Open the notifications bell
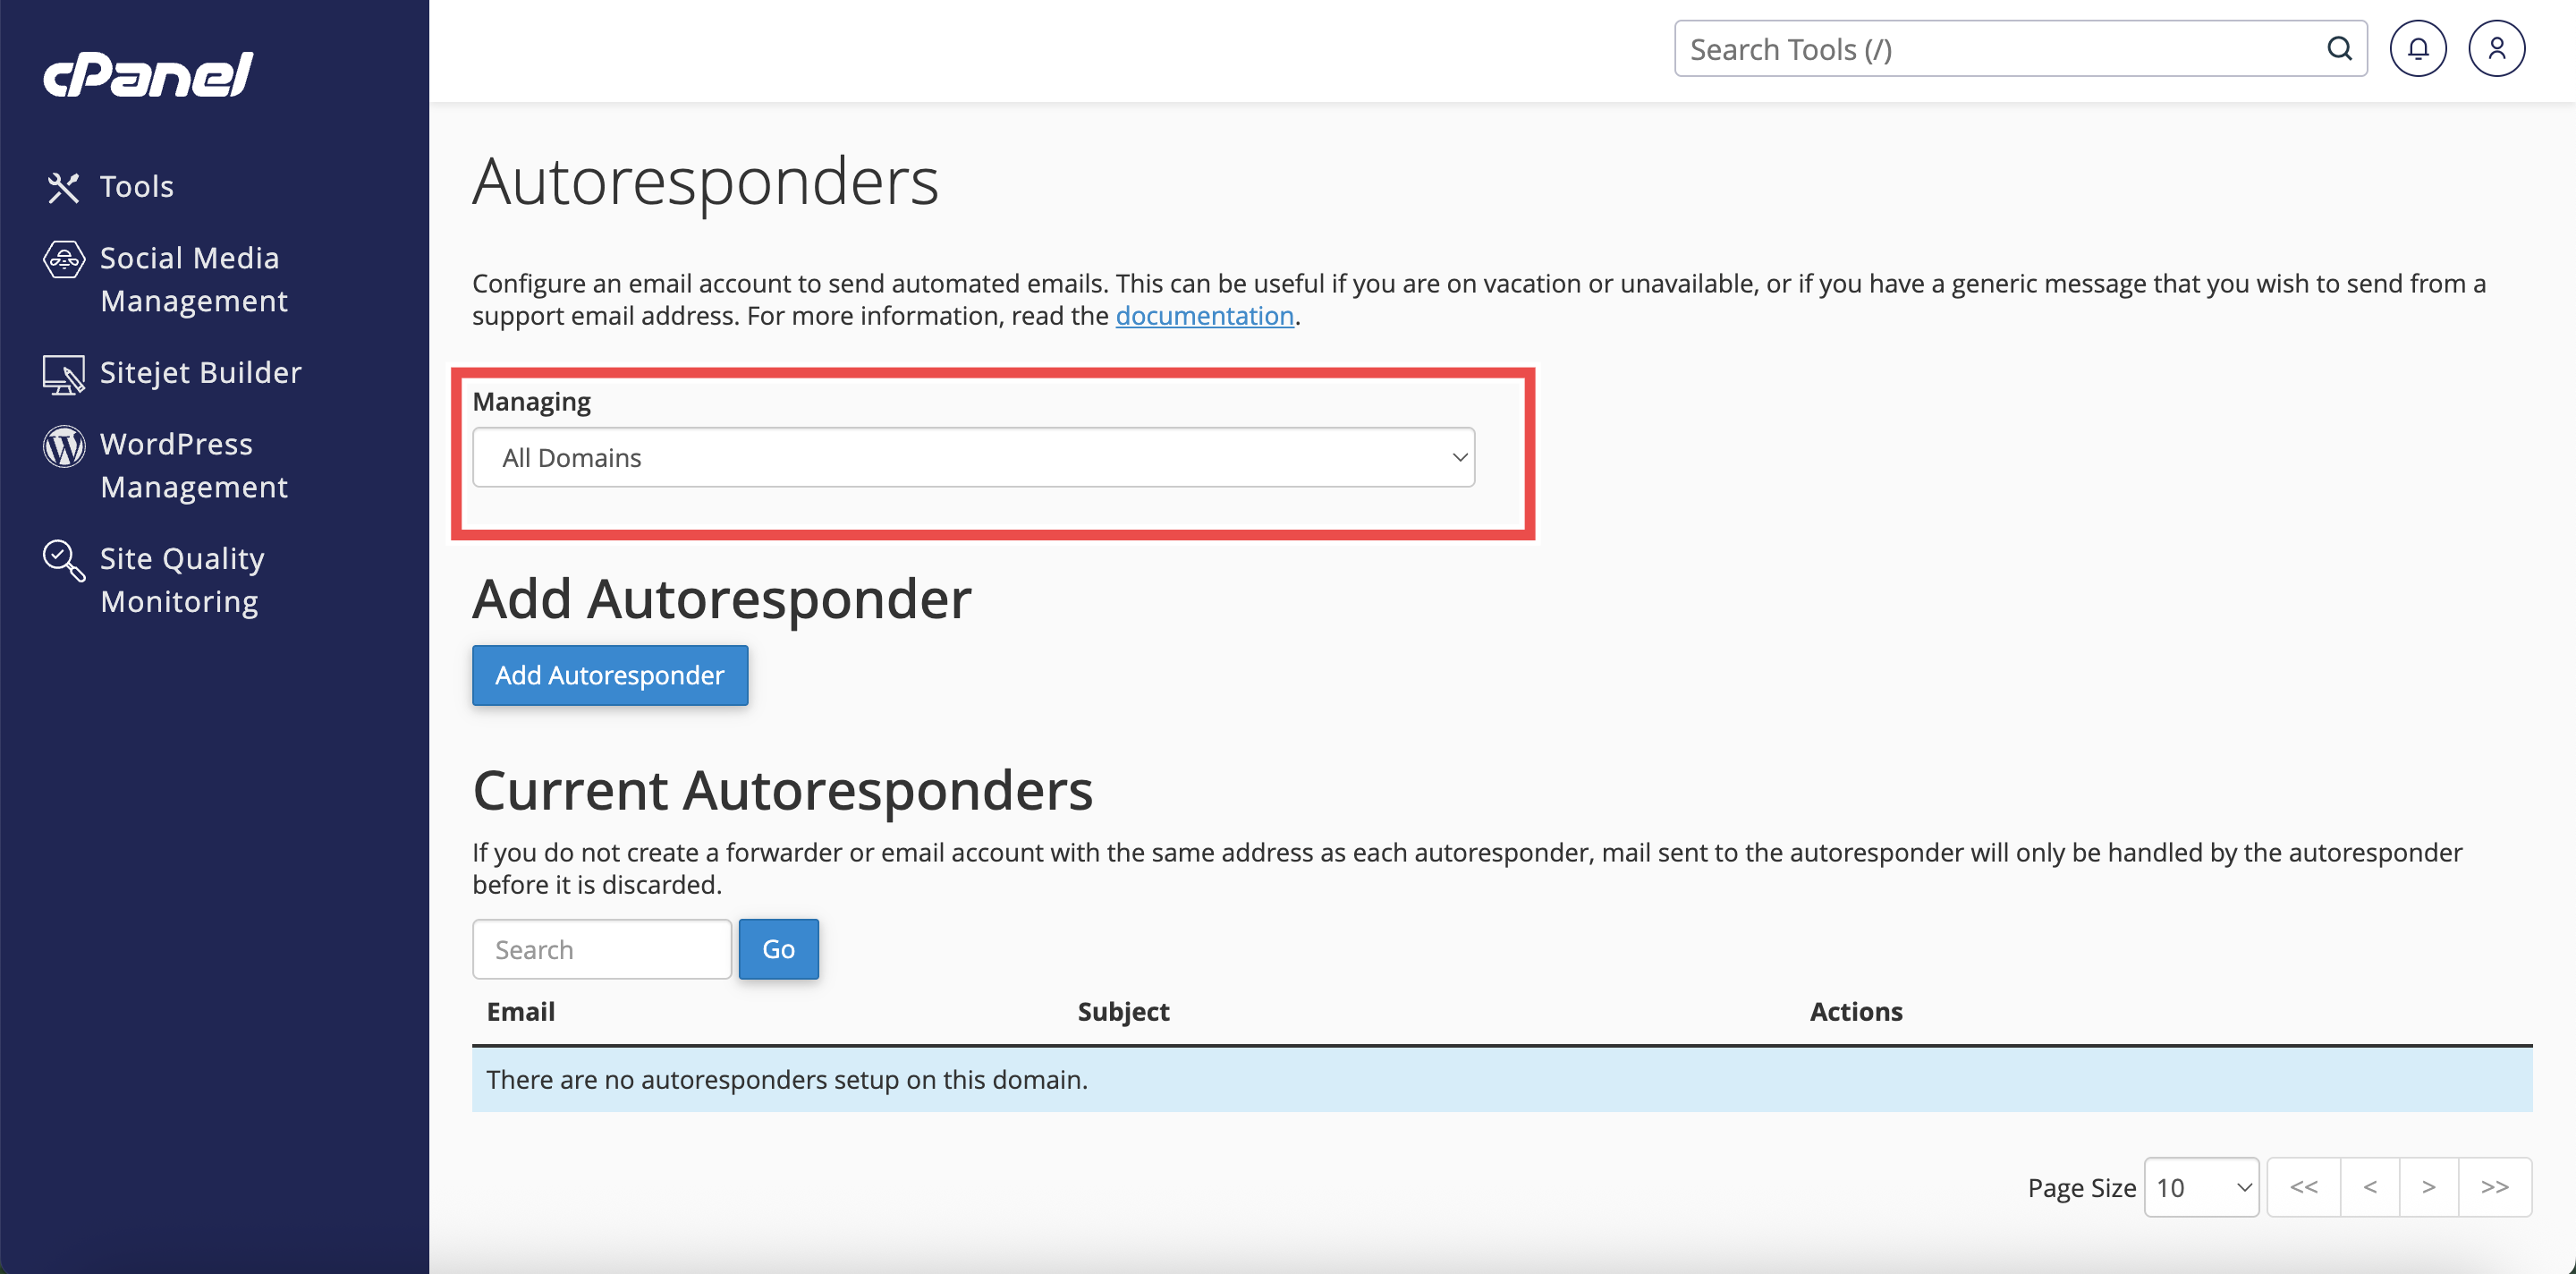Image resolution: width=2576 pixels, height=1274 pixels. [2417, 48]
